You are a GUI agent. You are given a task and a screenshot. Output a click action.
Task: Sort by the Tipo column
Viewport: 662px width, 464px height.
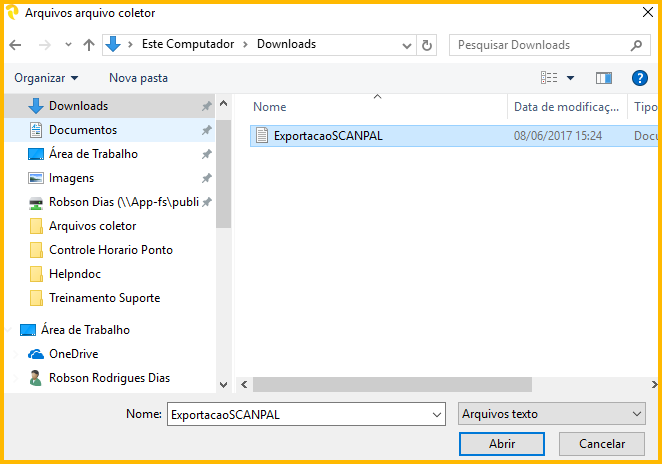click(646, 107)
